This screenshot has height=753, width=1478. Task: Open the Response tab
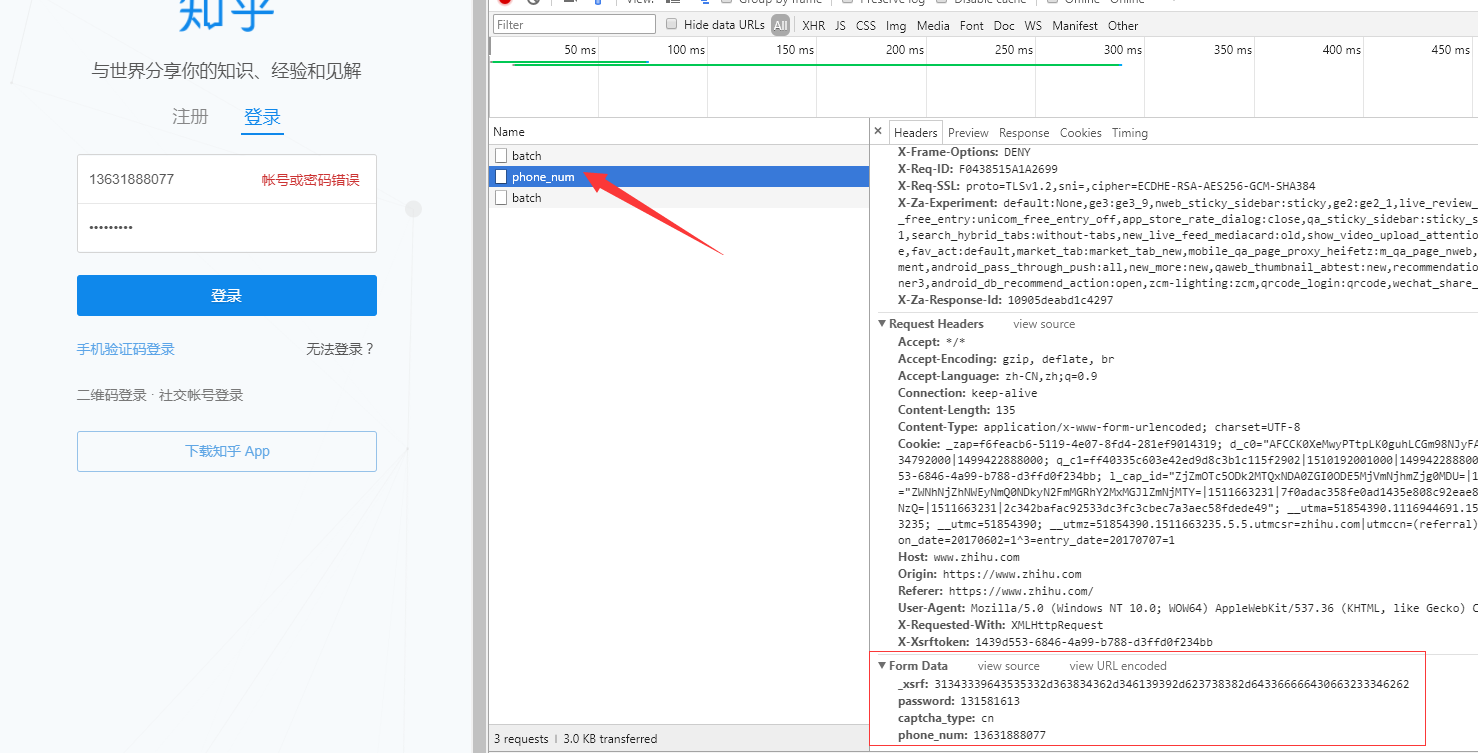[1023, 133]
